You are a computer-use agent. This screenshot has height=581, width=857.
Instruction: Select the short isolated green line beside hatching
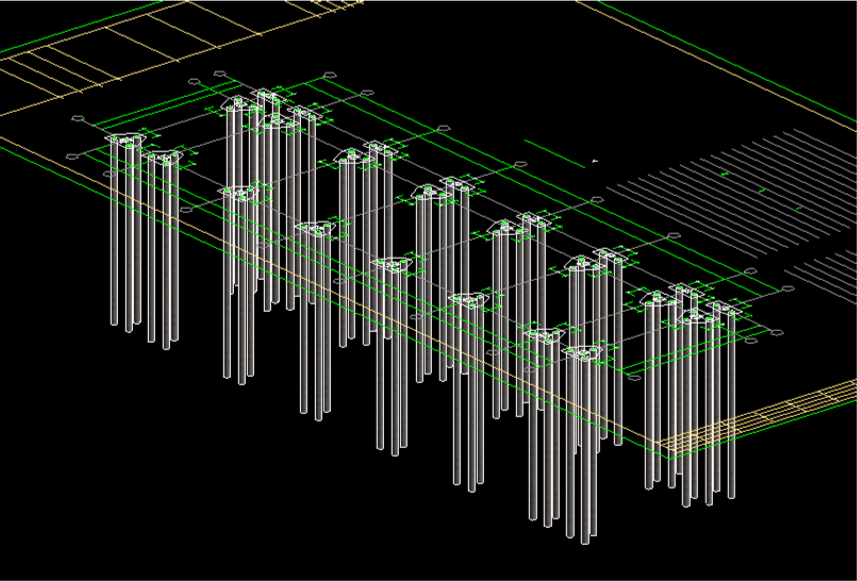(554, 154)
